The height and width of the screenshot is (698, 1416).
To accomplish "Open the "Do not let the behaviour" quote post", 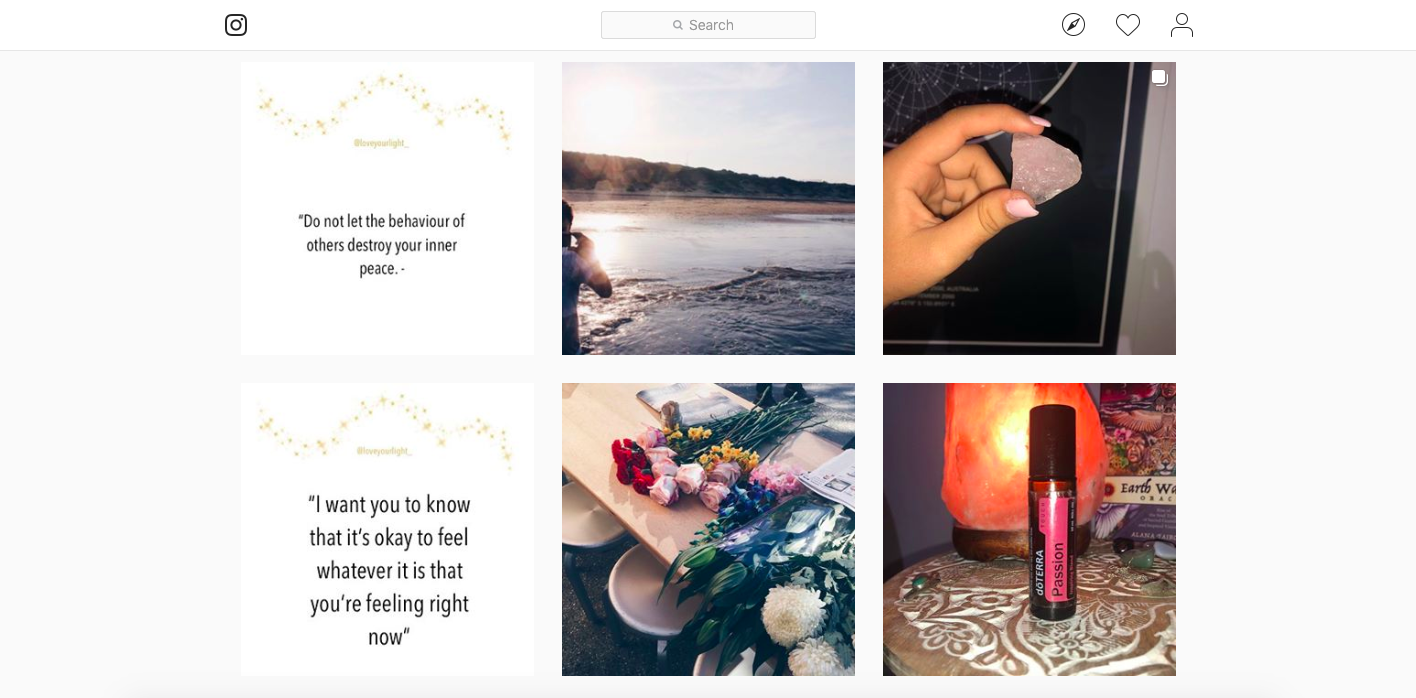I will coord(387,208).
